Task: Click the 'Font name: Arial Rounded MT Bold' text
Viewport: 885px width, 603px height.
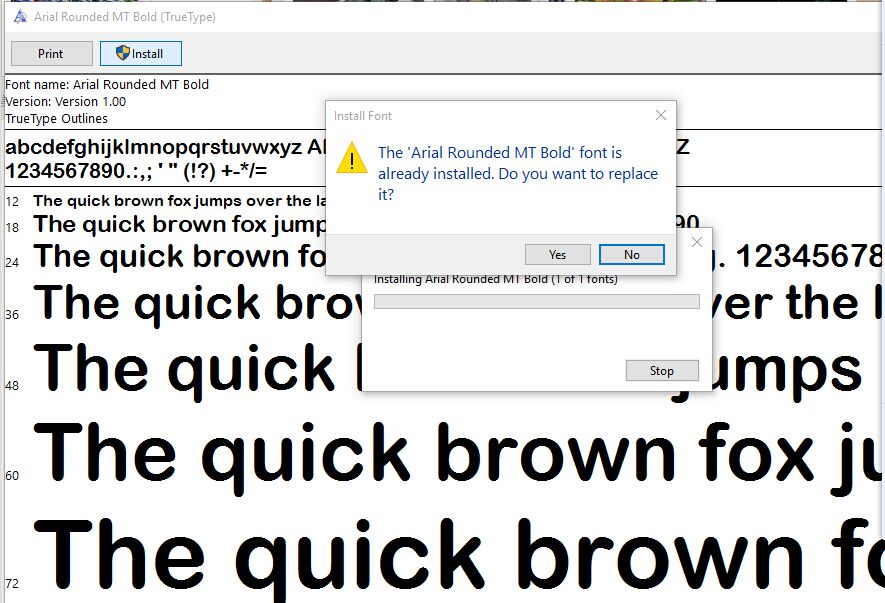Action: tap(107, 85)
